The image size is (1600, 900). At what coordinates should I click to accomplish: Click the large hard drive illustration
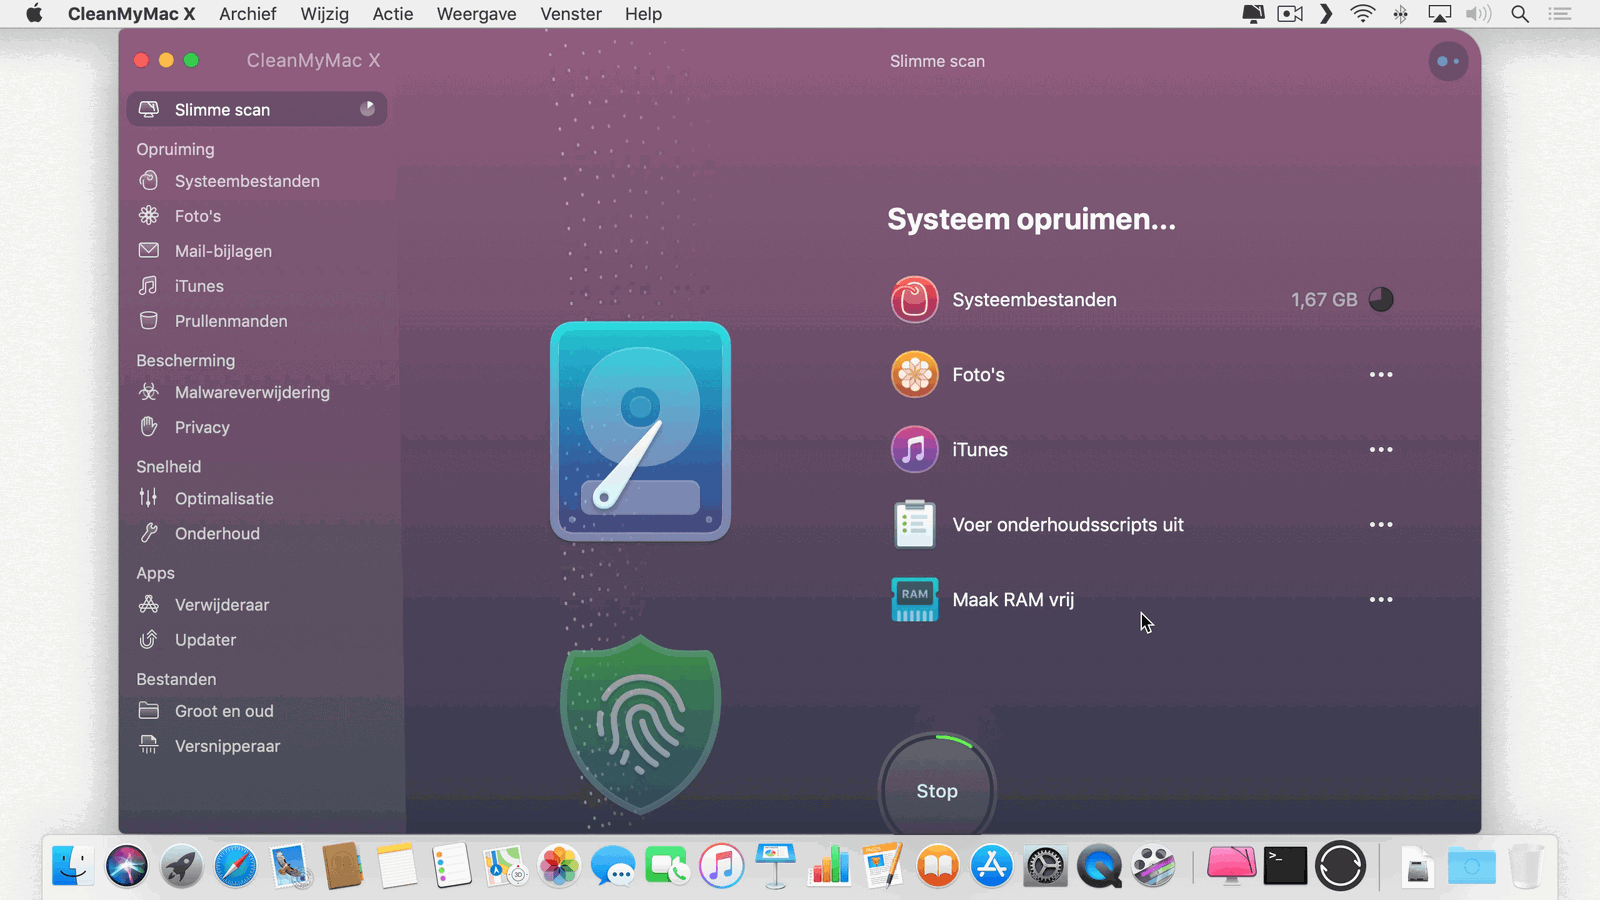640,431
